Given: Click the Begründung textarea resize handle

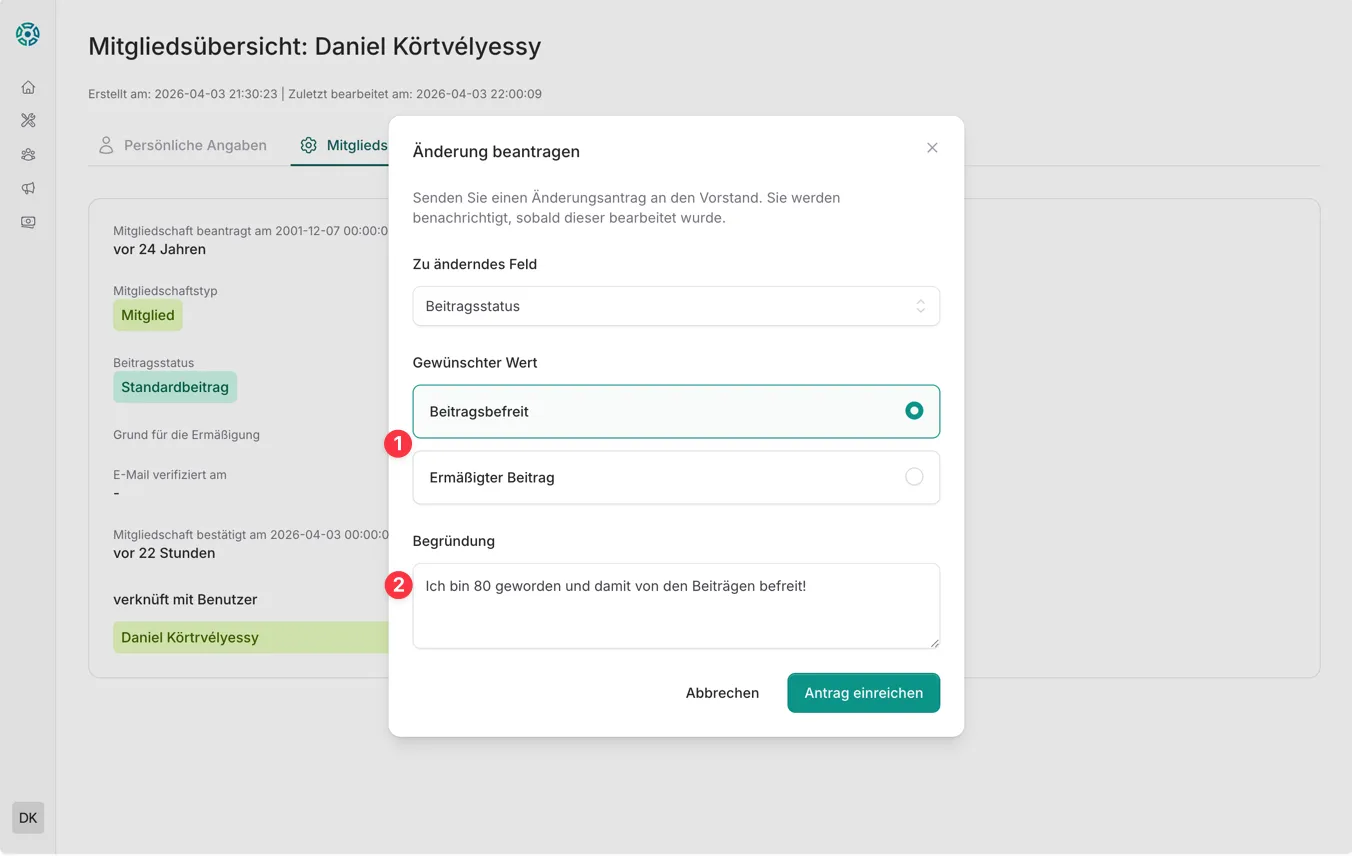Looking at the screenshot, I should tap(935, 643).
